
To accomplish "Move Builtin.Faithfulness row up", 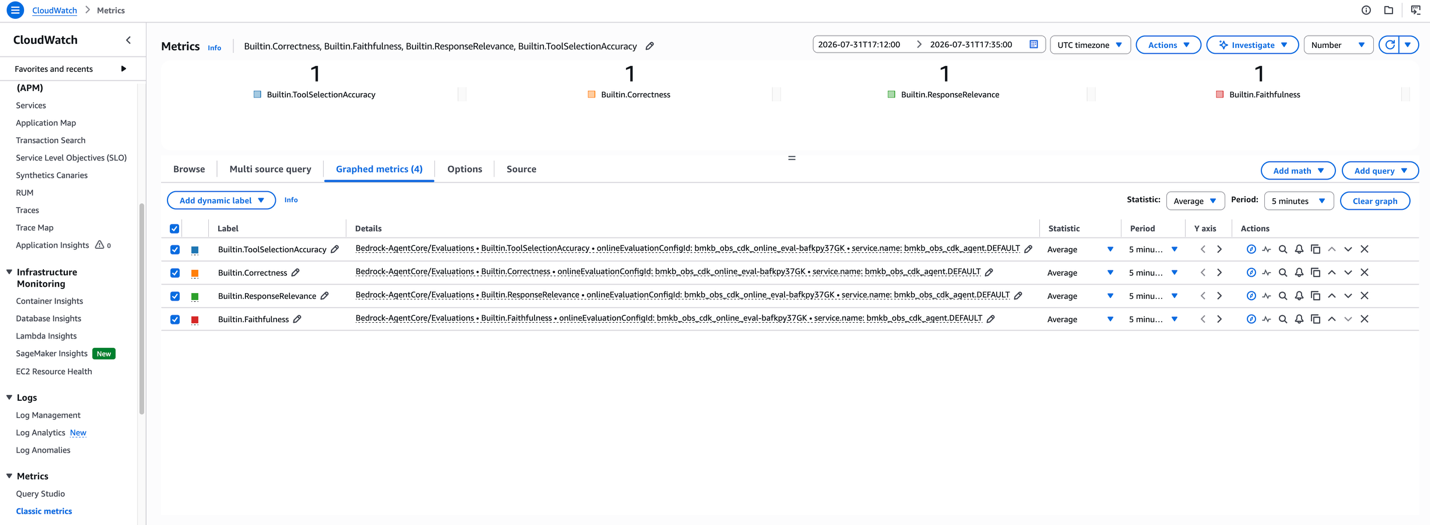I will (x=1332, y=319).
